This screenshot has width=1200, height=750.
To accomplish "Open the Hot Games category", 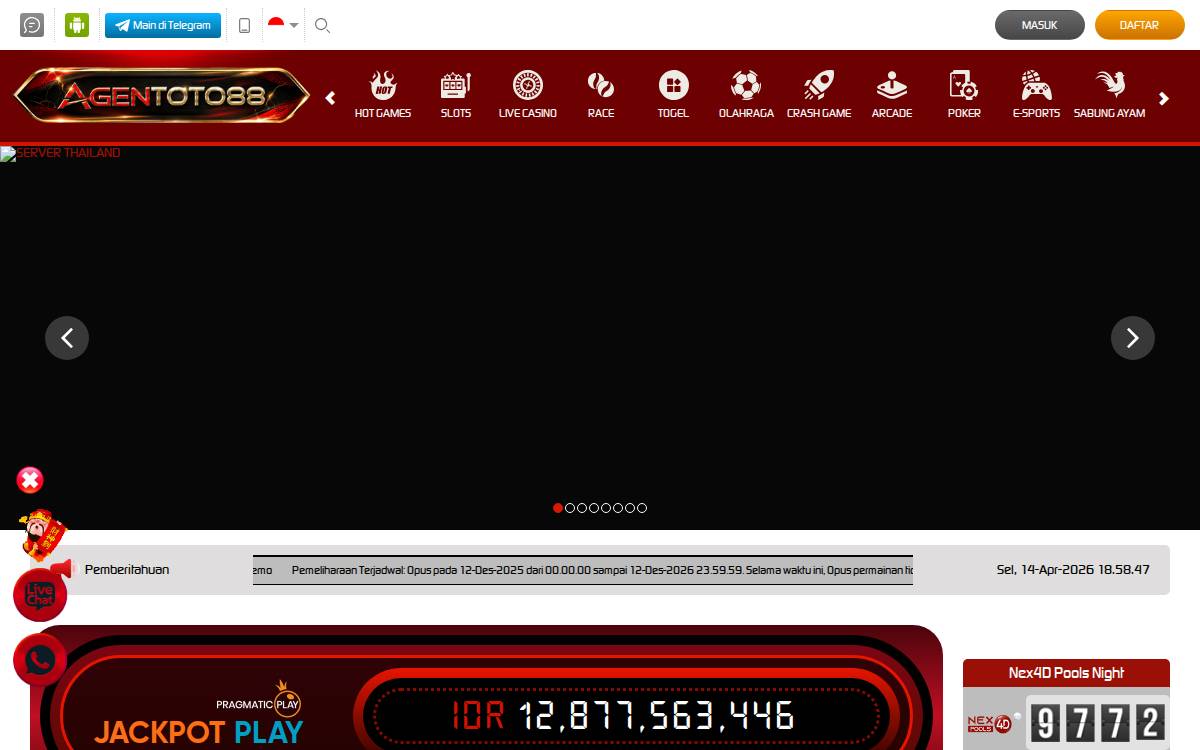I will (x=383, y=96).
